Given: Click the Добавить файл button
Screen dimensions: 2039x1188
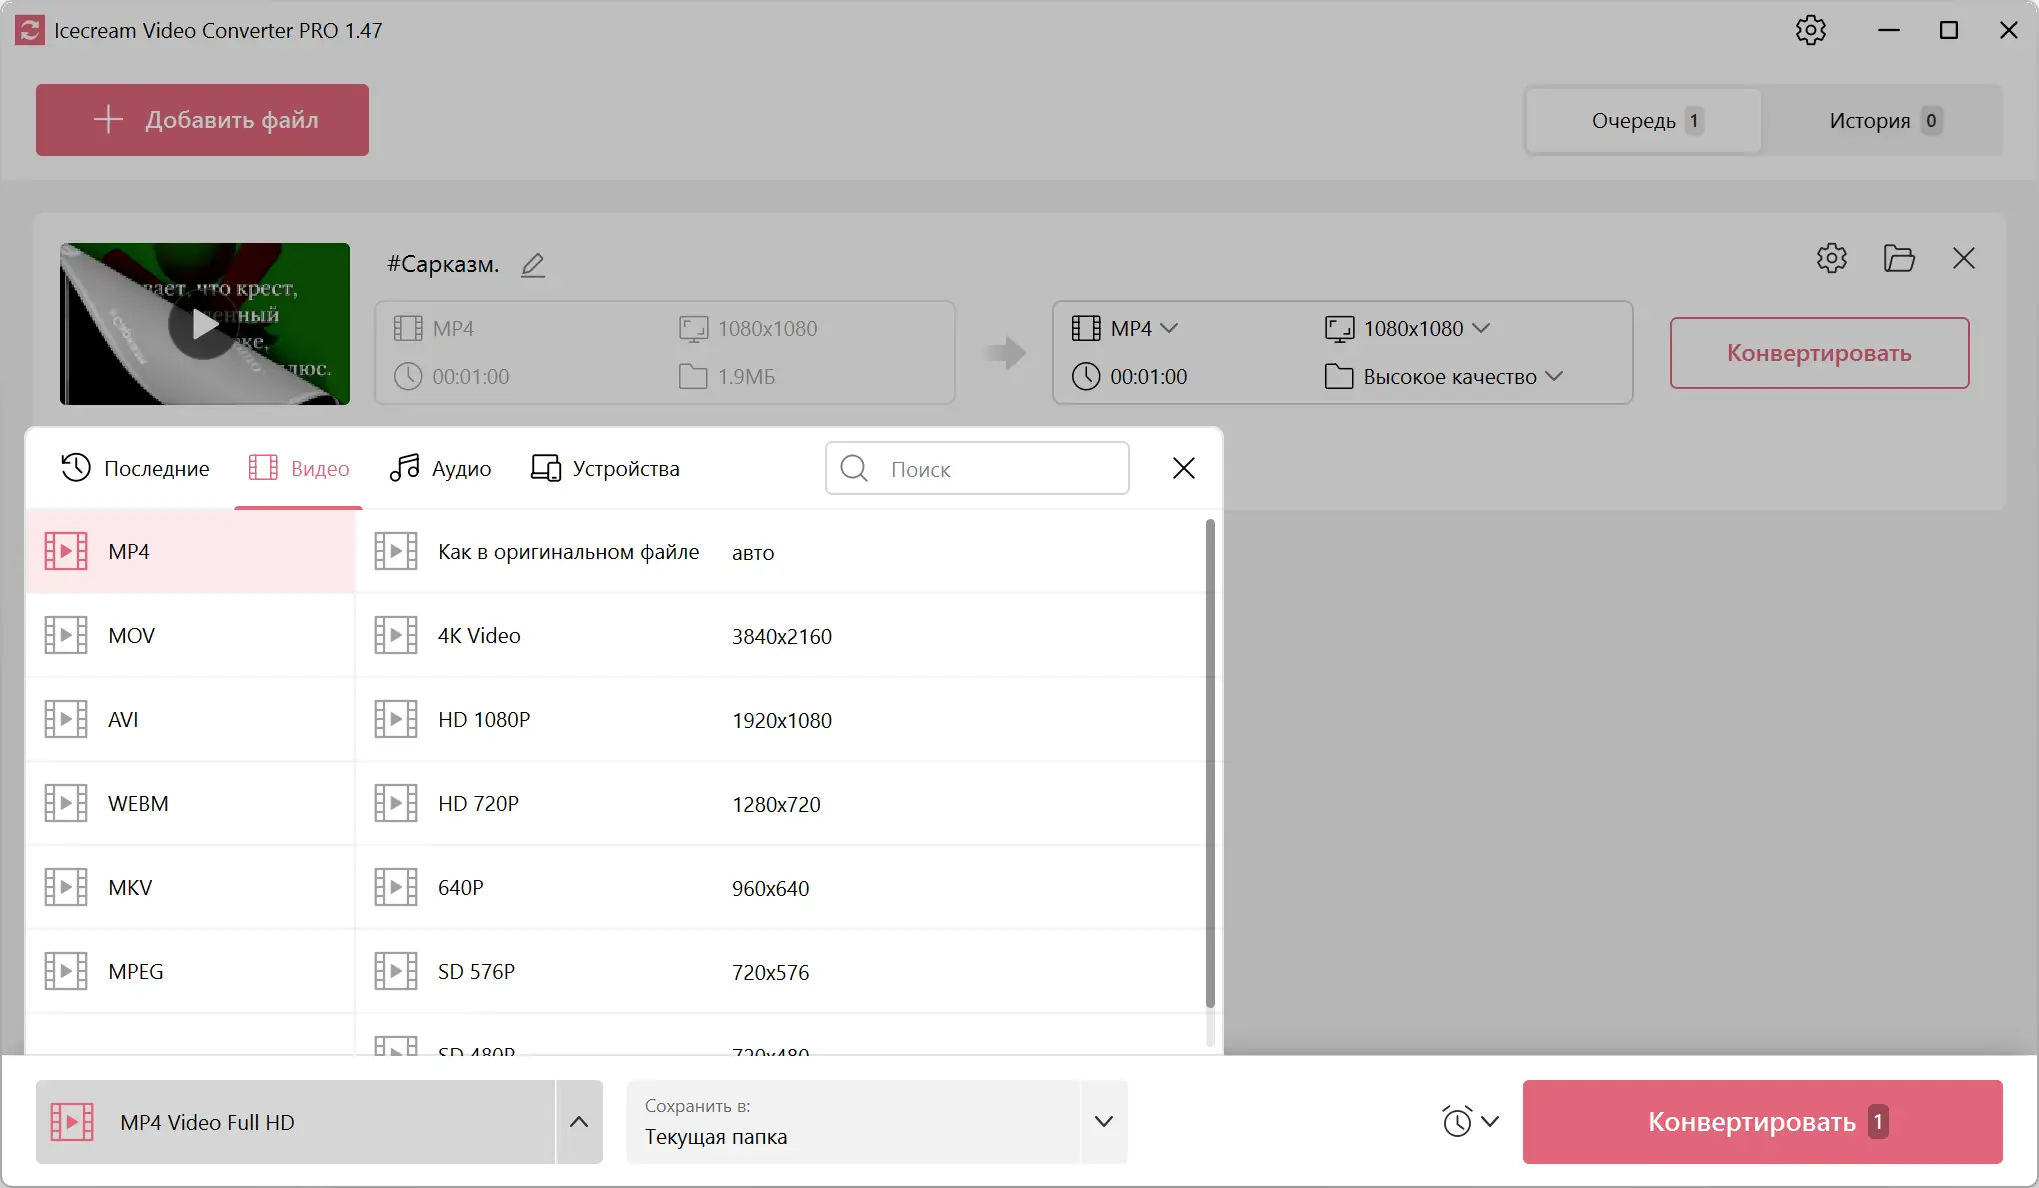Looking at the screenshot, I should (x=202, y=120).
